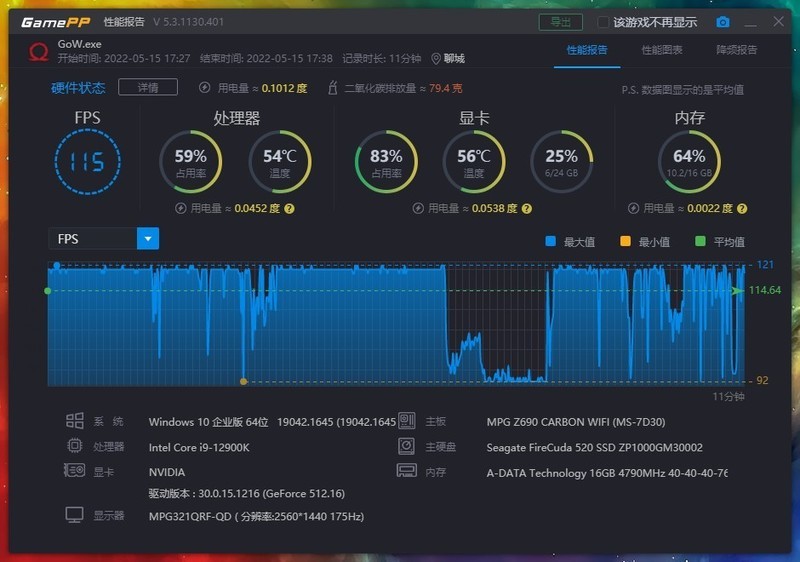Click the help icon after 0.0452 度
This screenshot has width=800, height=562.
tap(289, 209)
